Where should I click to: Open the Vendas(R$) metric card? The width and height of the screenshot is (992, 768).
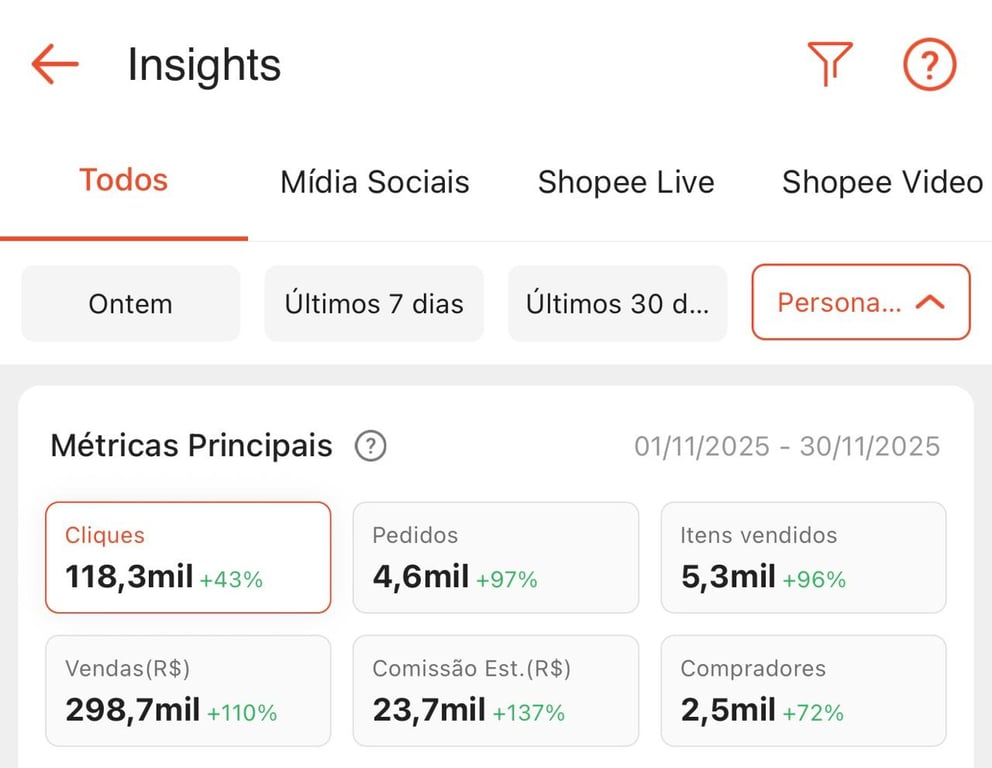click(188, 690)
